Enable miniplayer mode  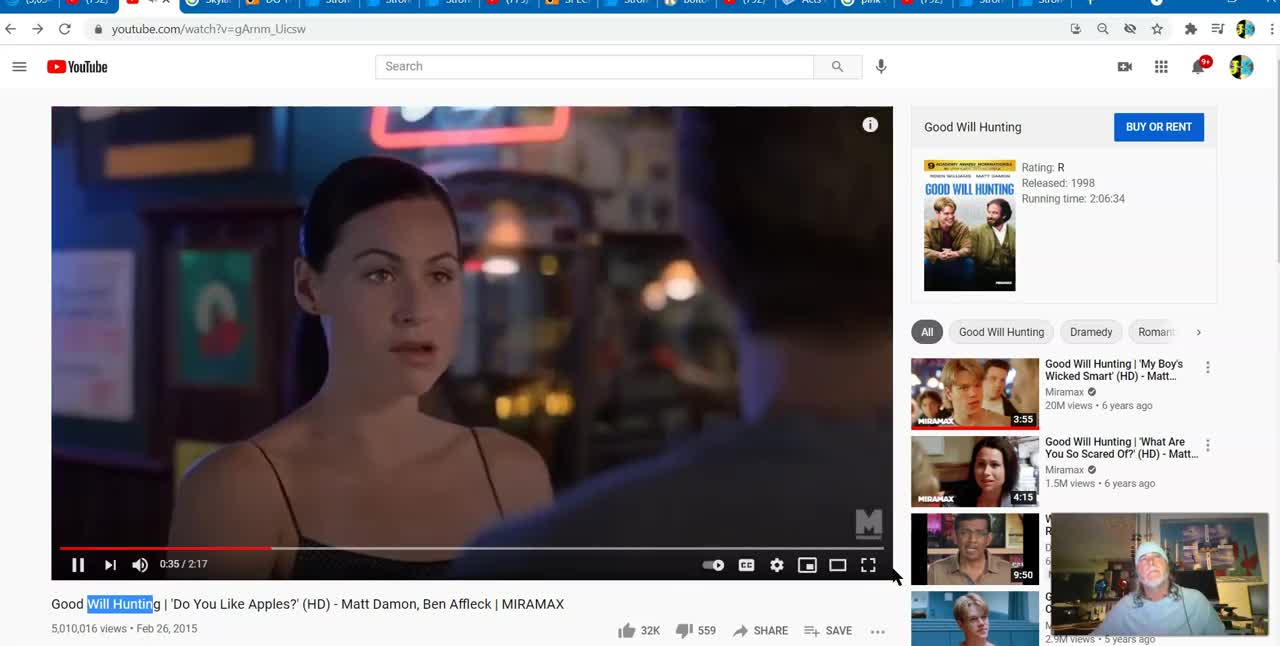coord(807,565)
